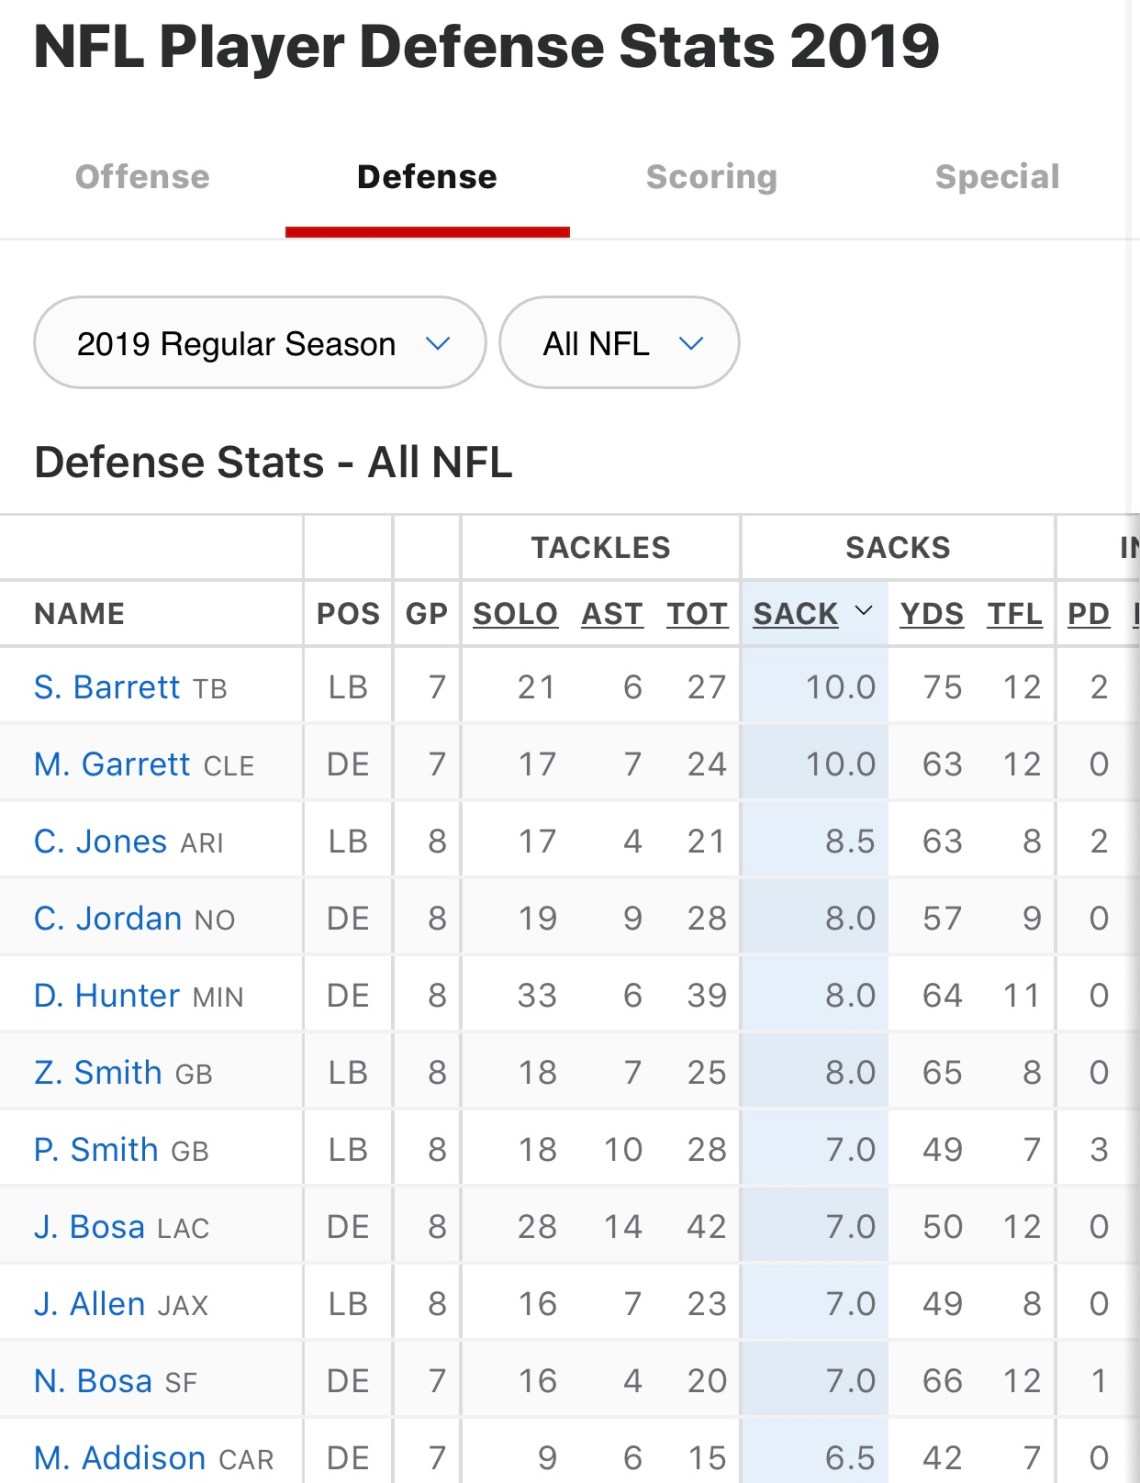Open the Special teams tab
The image size is (1140, 1483).
996,177
